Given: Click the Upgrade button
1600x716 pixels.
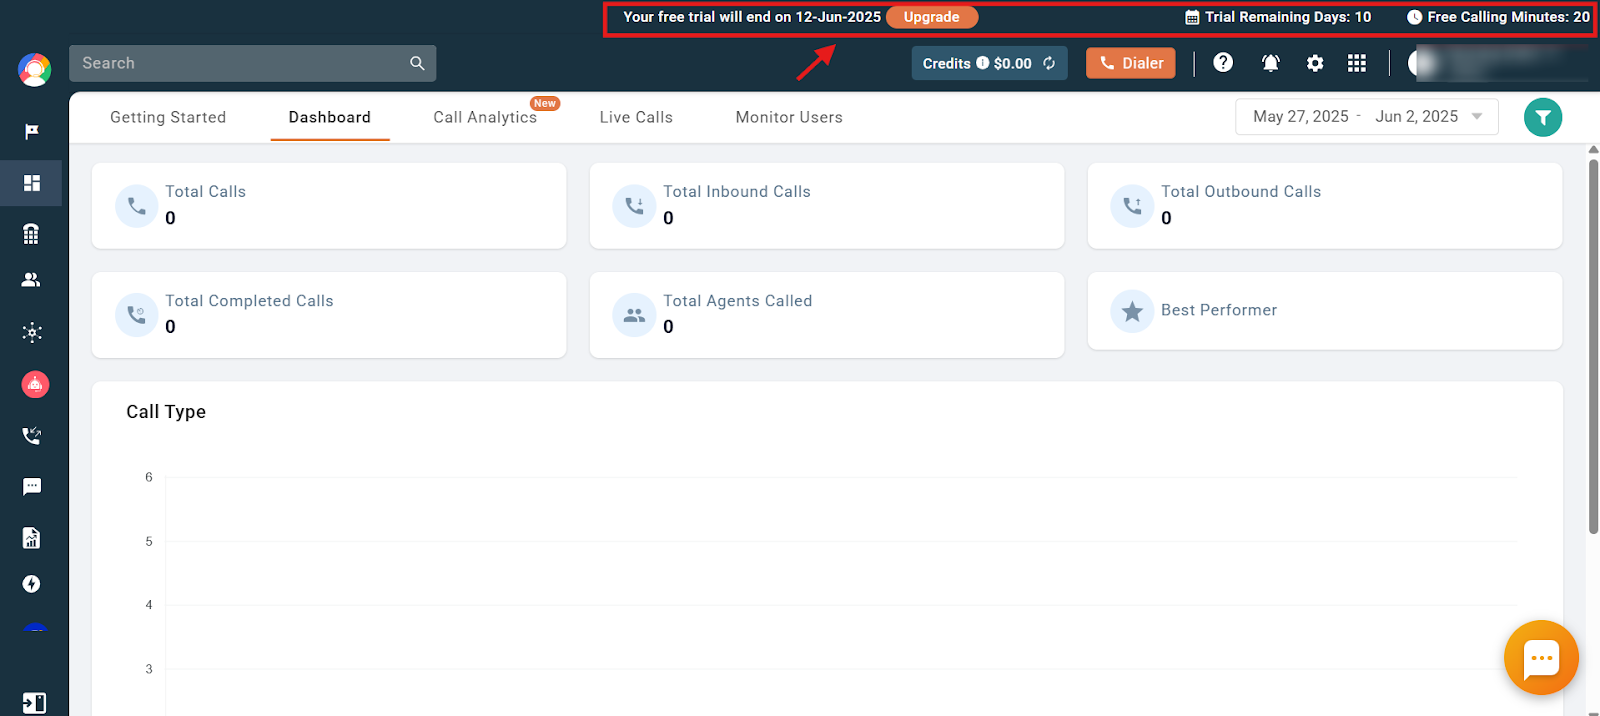Looking at the screenshot, I should coord(932,17).
